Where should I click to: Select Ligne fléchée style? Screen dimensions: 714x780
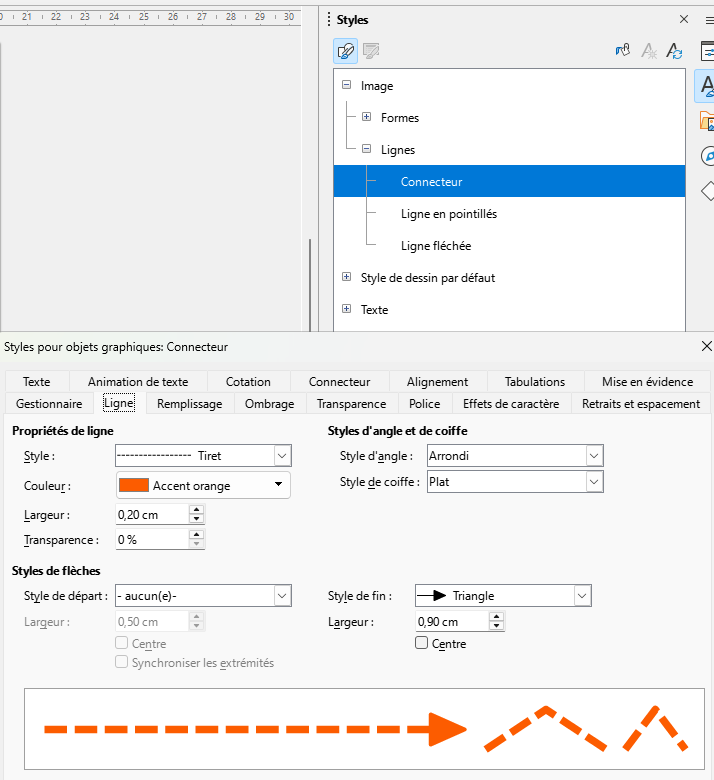[436, 246]
